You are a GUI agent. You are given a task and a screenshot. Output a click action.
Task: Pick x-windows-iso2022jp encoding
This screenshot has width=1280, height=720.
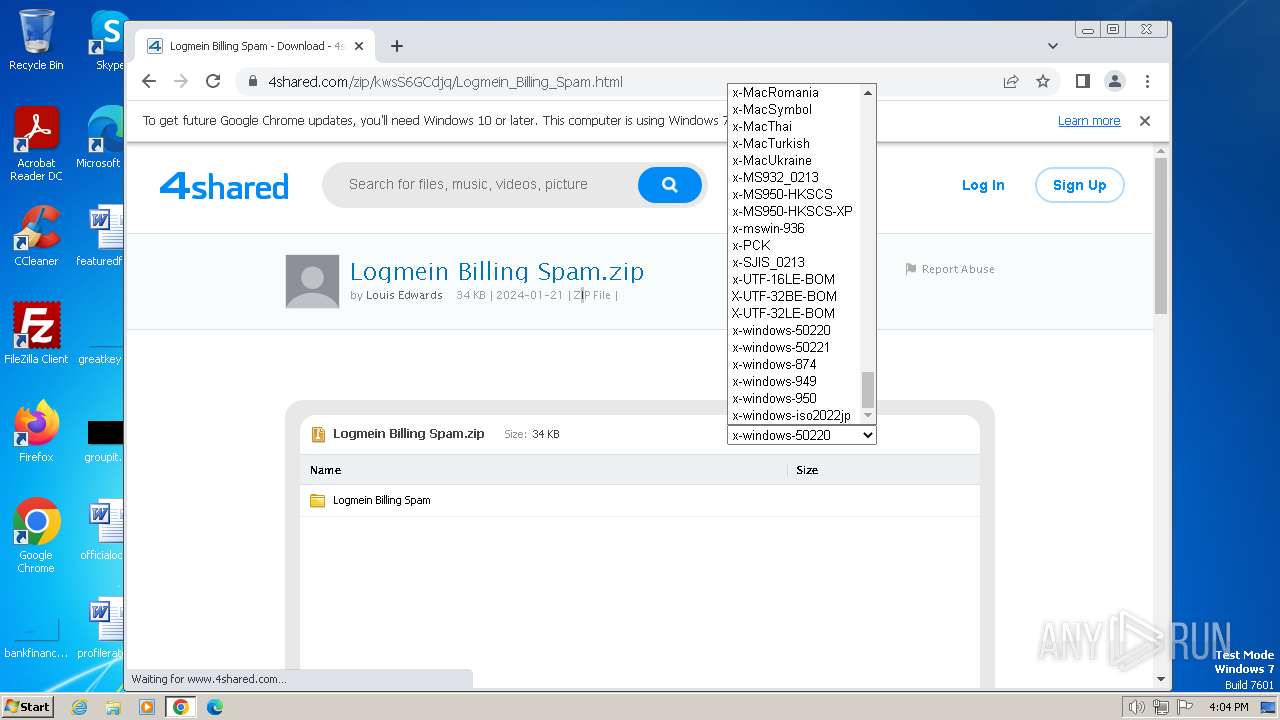point(794,415)
